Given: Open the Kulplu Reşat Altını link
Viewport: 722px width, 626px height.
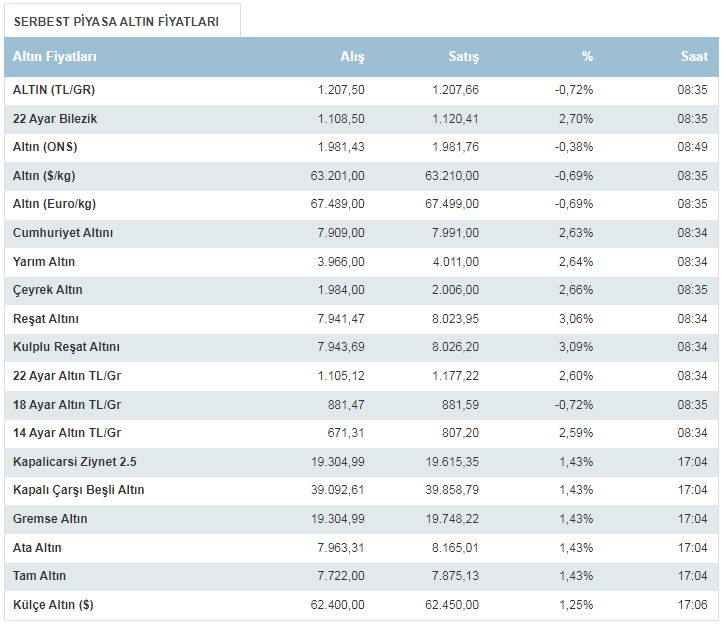Looking at the screenshot, I should coord(66,347).
